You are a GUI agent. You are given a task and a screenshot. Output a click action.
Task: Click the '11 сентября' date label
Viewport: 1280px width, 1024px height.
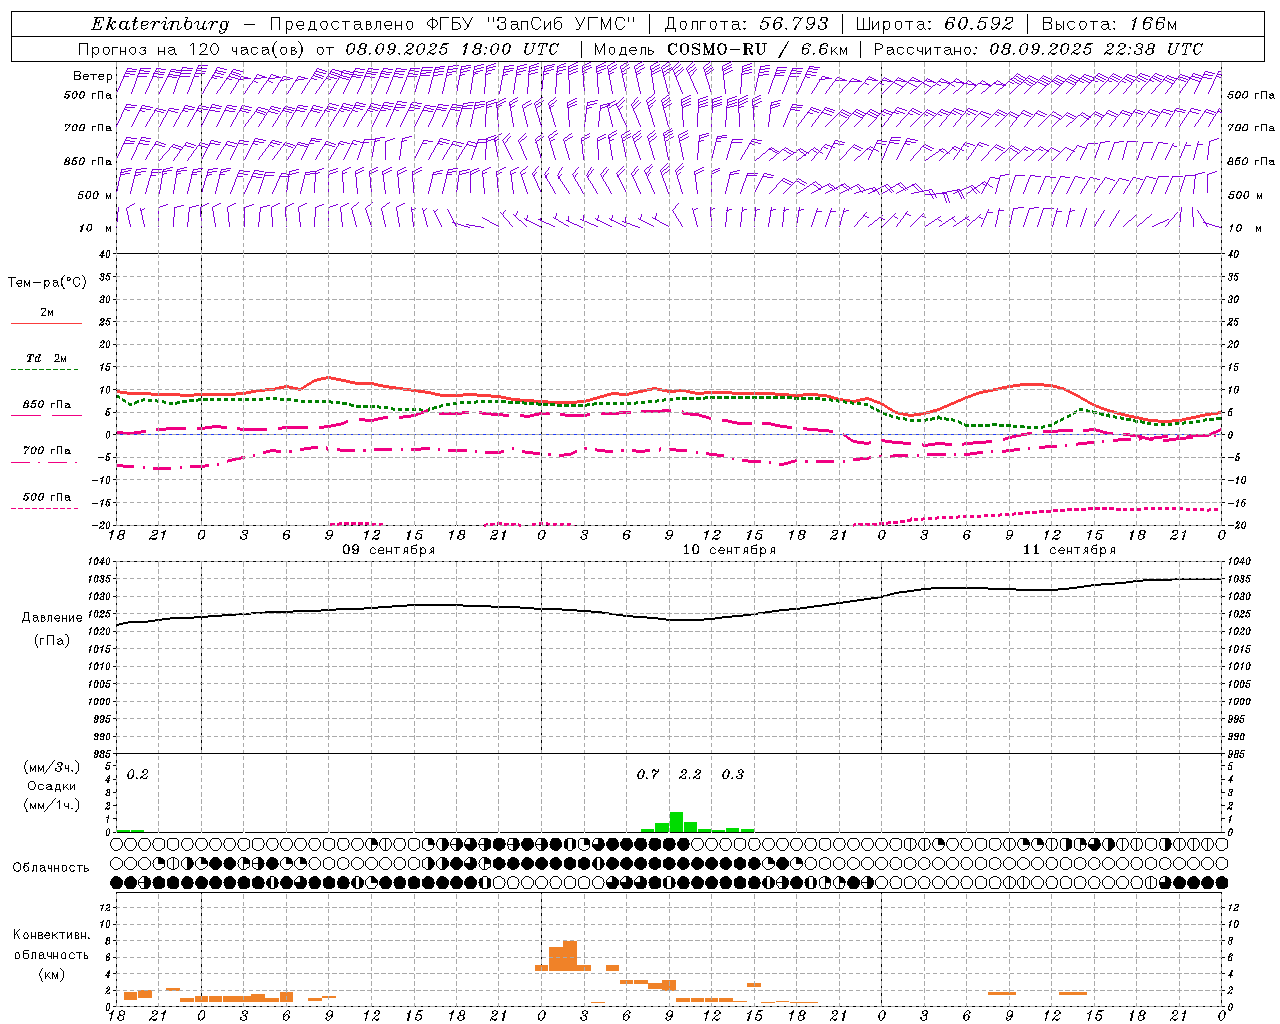coord(1069,550)
